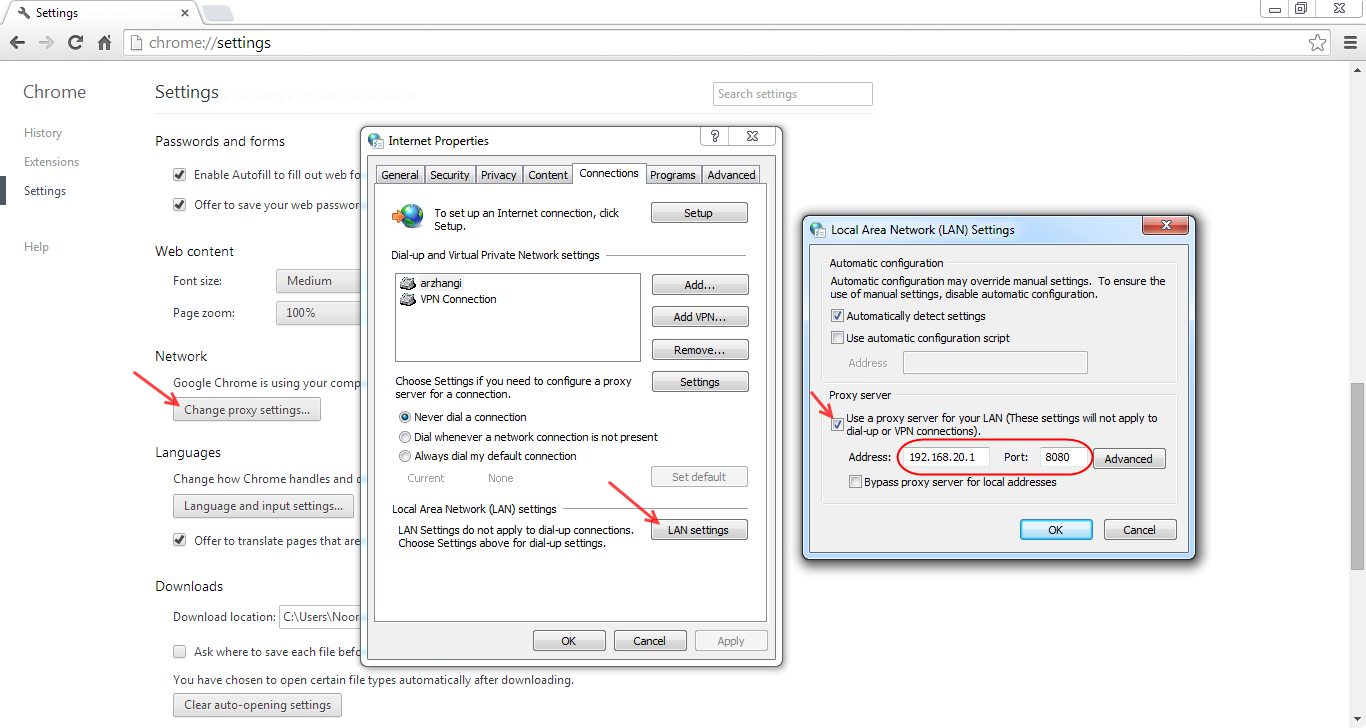Toggle Offer to save web passwords checkbox
The width and height of the screenshot is (1366, 728).
click(180, 204)
